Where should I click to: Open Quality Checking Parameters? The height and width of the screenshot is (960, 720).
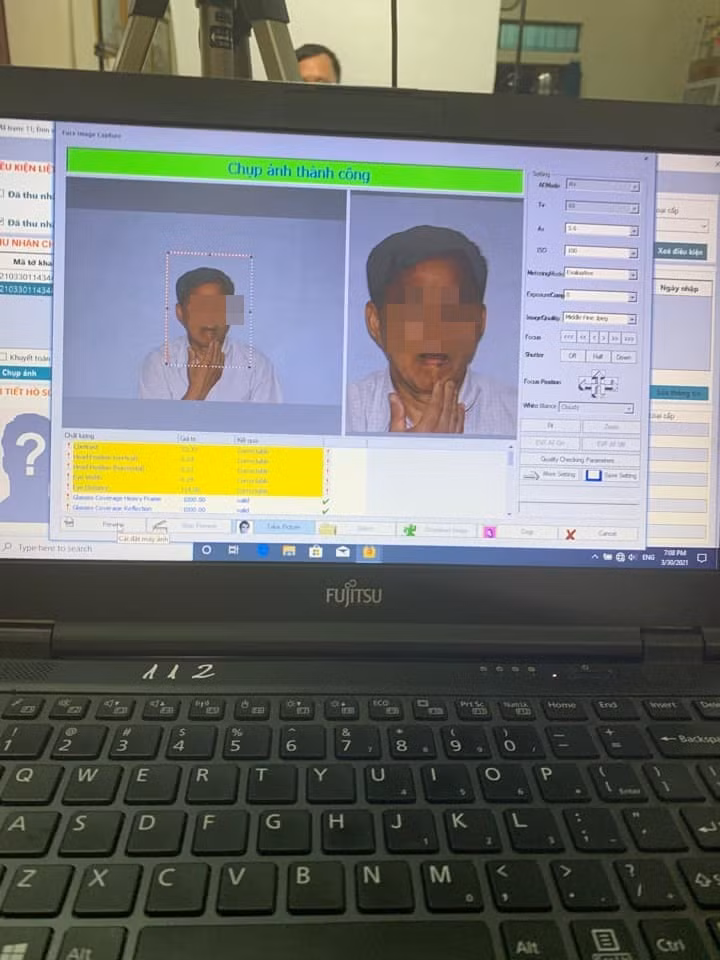(580, 459)
